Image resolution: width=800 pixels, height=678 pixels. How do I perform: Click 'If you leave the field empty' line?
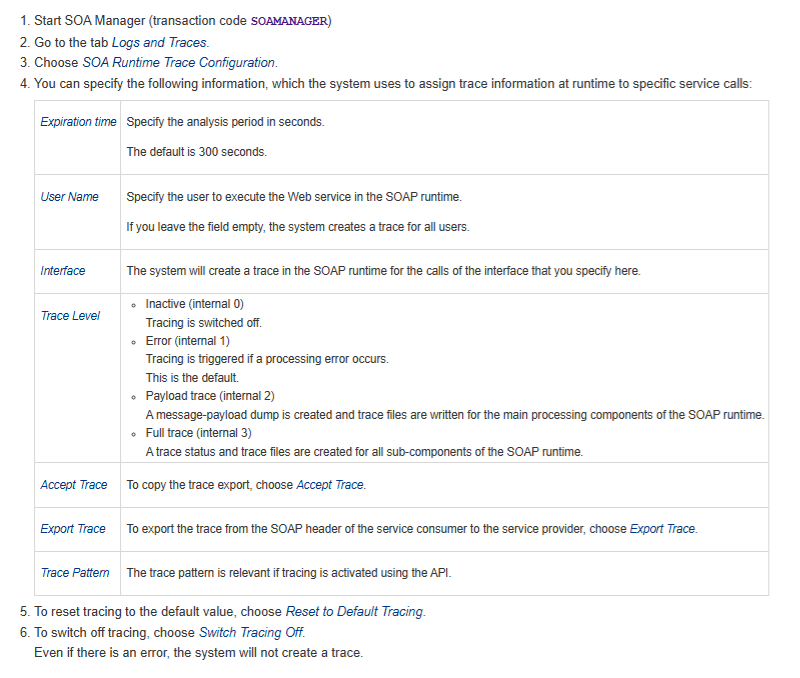[298, 227]
